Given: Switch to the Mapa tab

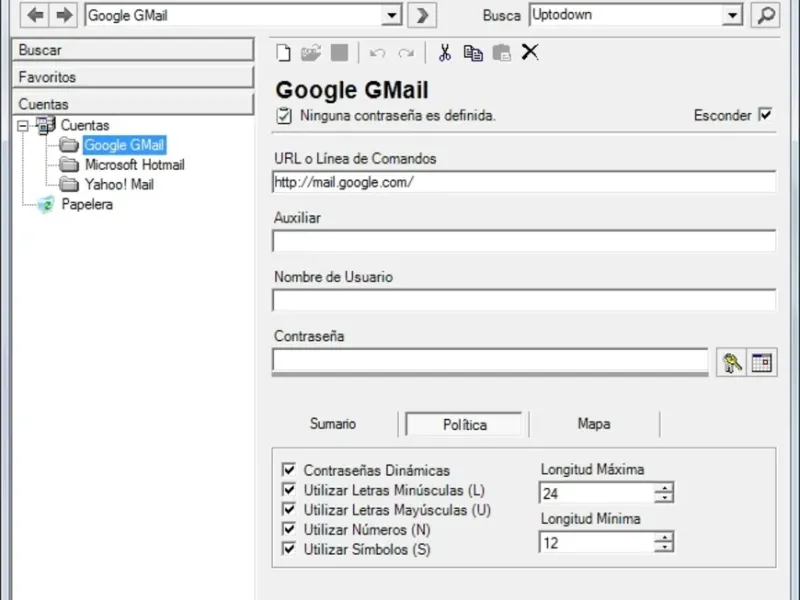Looking at the screenshot, I should click(594, 423).
